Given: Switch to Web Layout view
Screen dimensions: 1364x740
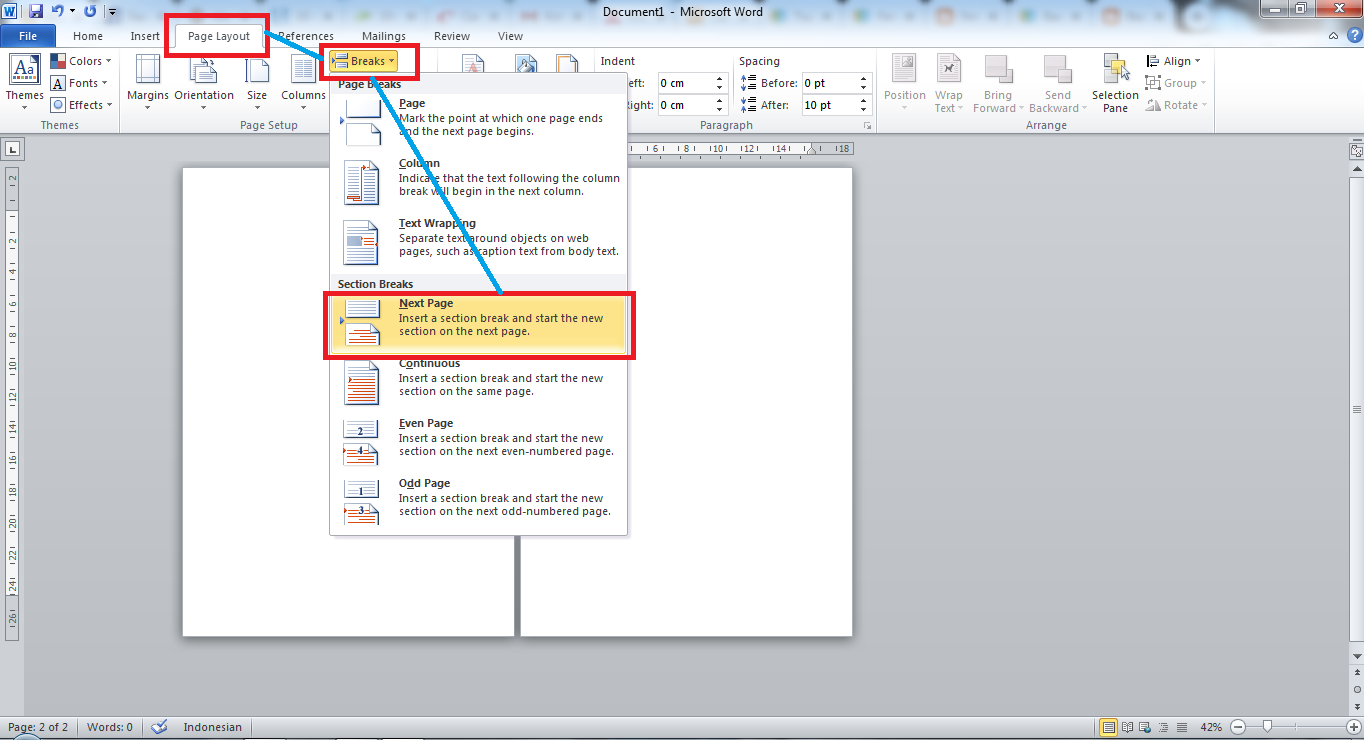Looking at the screenshot, I should tap(1146, 727).
